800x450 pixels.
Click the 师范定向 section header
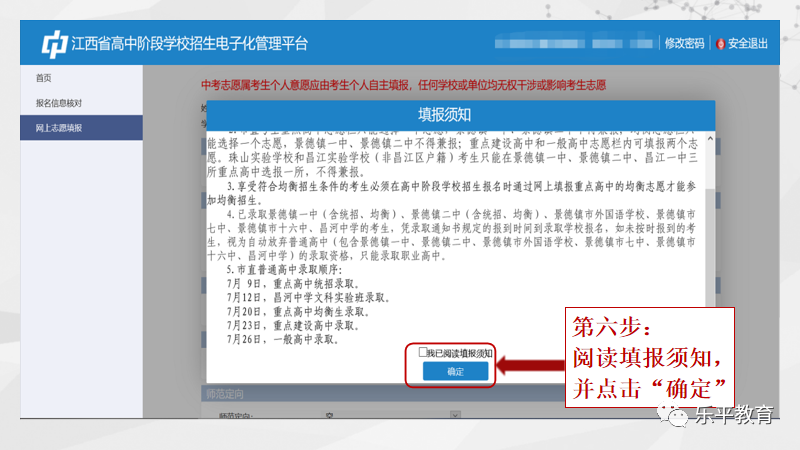(224, 394)
